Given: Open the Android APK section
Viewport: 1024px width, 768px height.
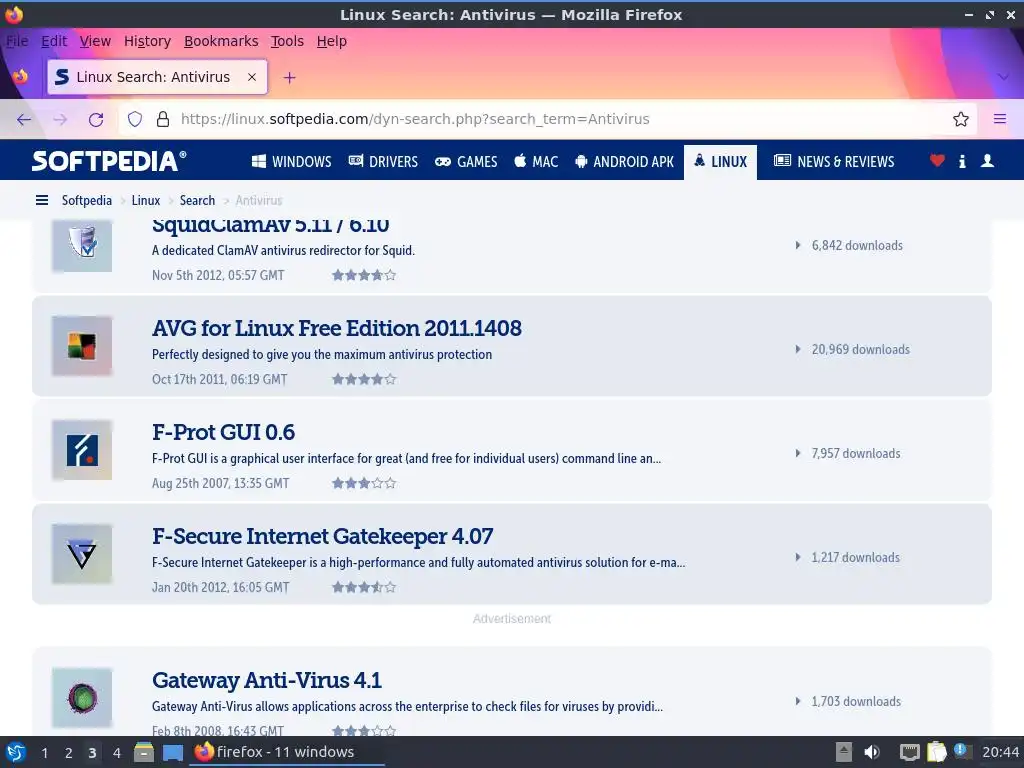Looking at the screenshot, I should [624, 161].
